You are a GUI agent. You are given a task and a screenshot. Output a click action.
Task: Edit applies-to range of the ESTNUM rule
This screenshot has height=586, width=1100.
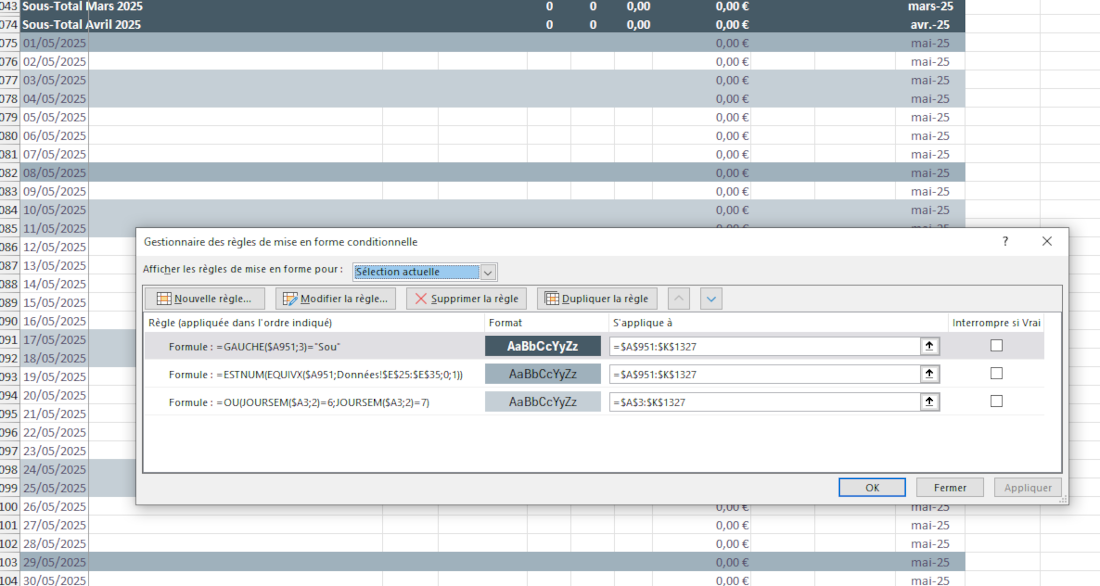click(765, 374)
